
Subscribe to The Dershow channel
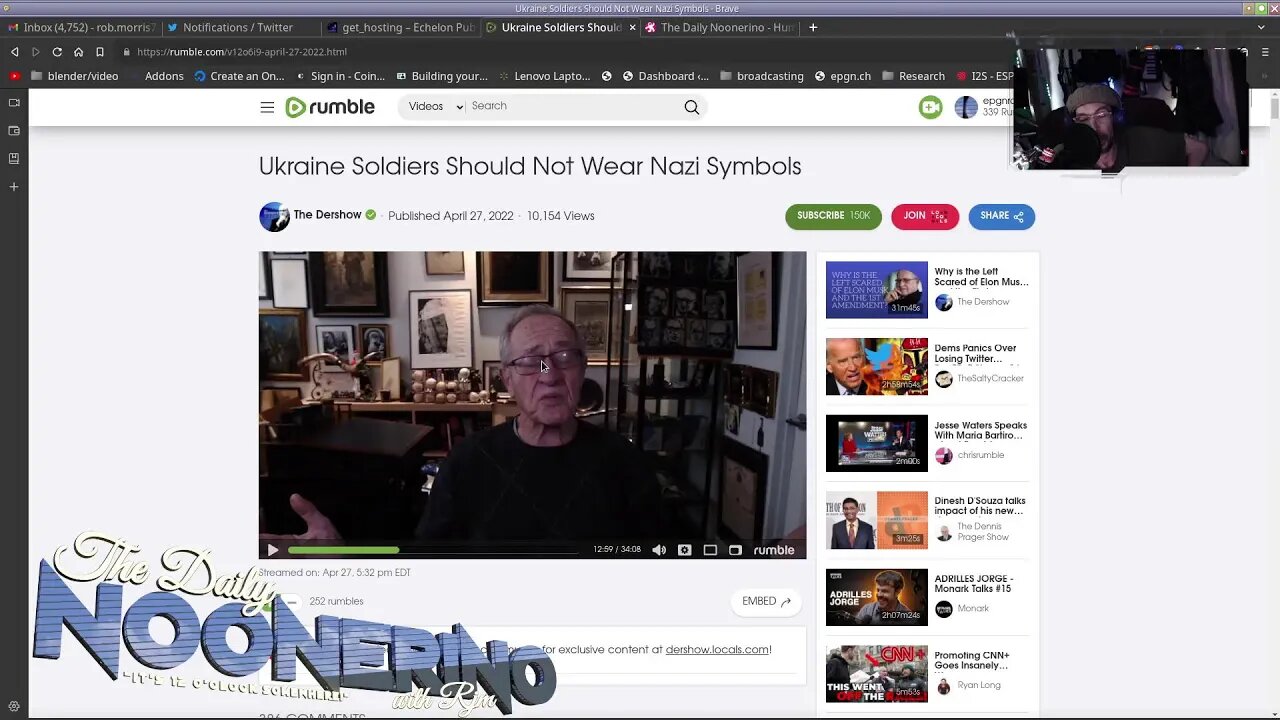(x=833, y=216)
